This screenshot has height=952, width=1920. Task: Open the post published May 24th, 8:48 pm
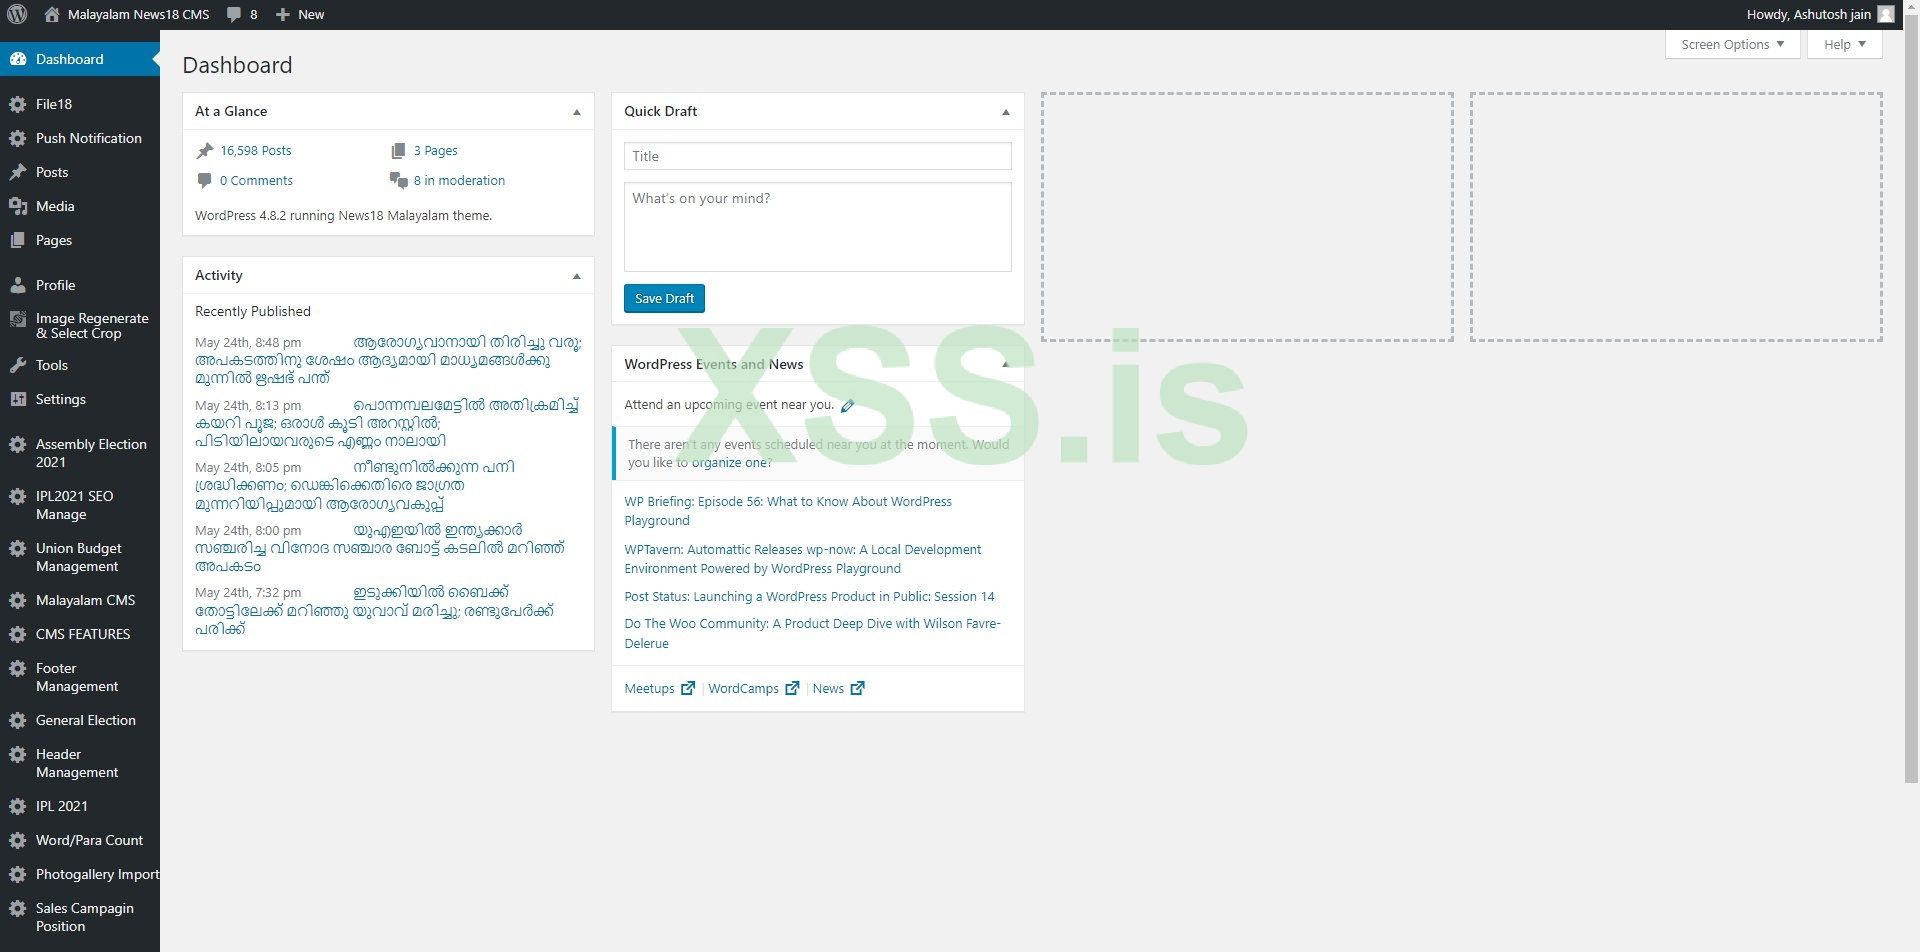coord(388,360)
